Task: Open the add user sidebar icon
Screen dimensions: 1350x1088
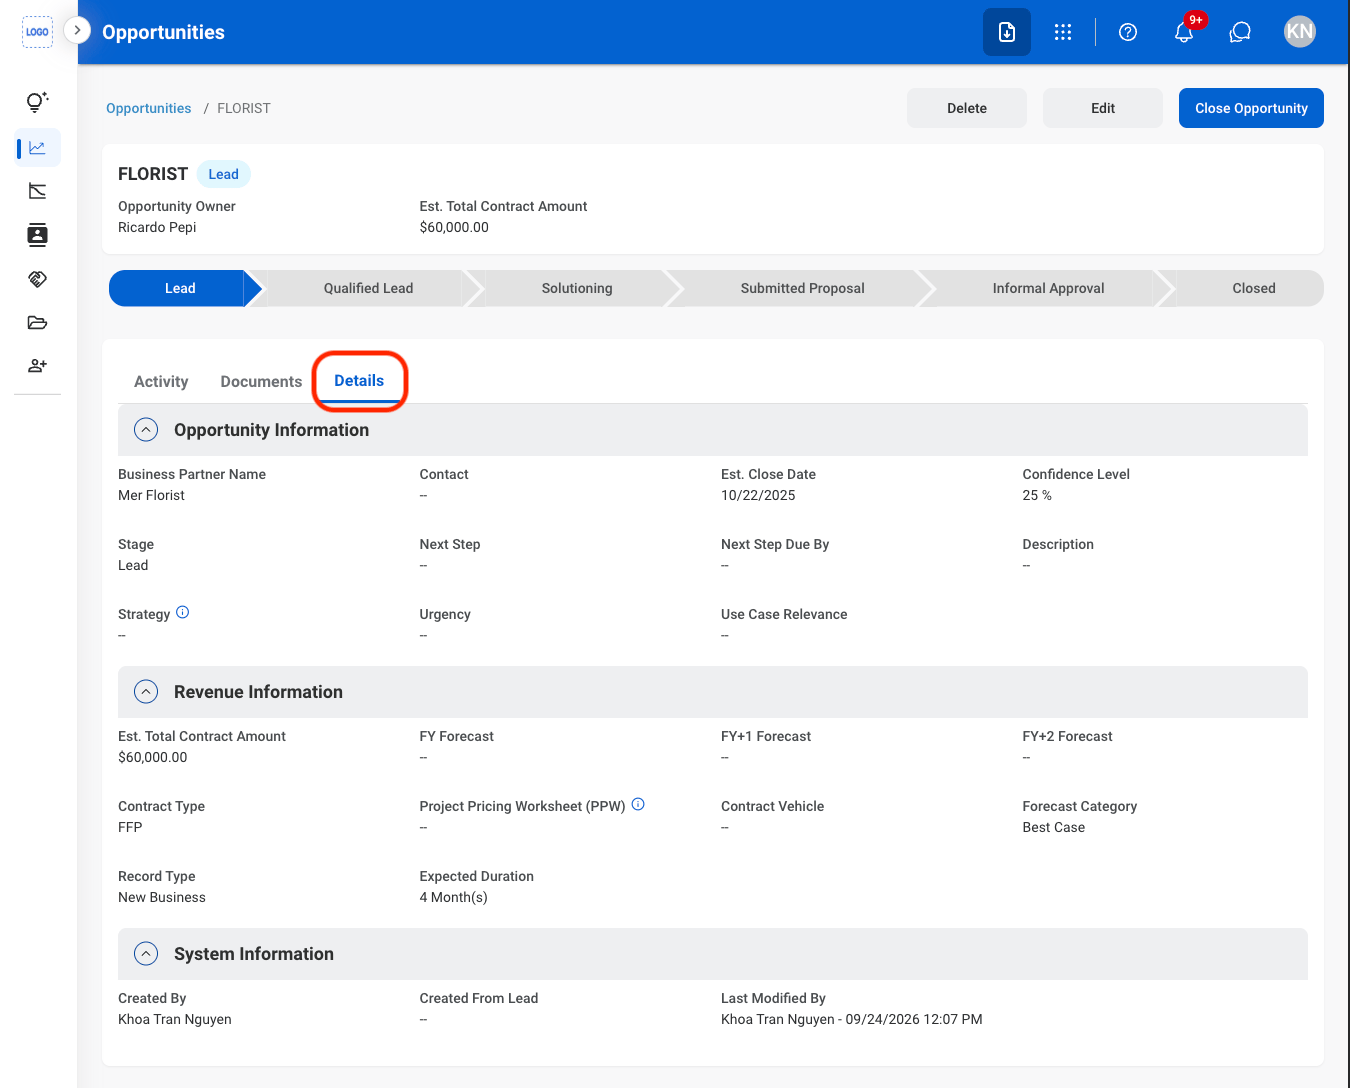Action: (37, 365)
